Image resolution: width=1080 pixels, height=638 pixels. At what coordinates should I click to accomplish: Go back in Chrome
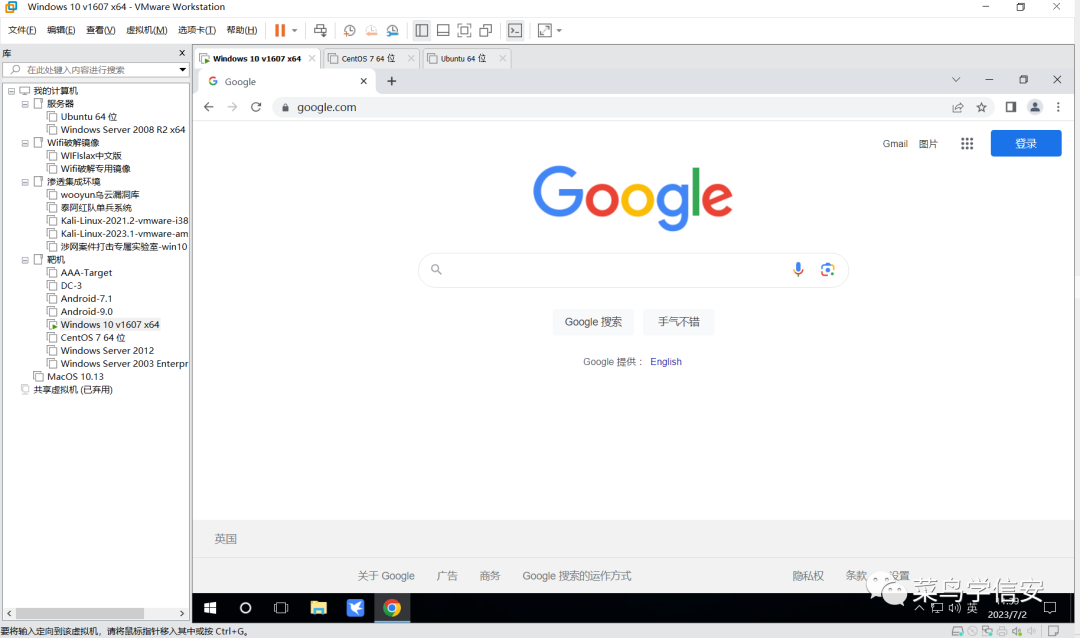[209, 107]
